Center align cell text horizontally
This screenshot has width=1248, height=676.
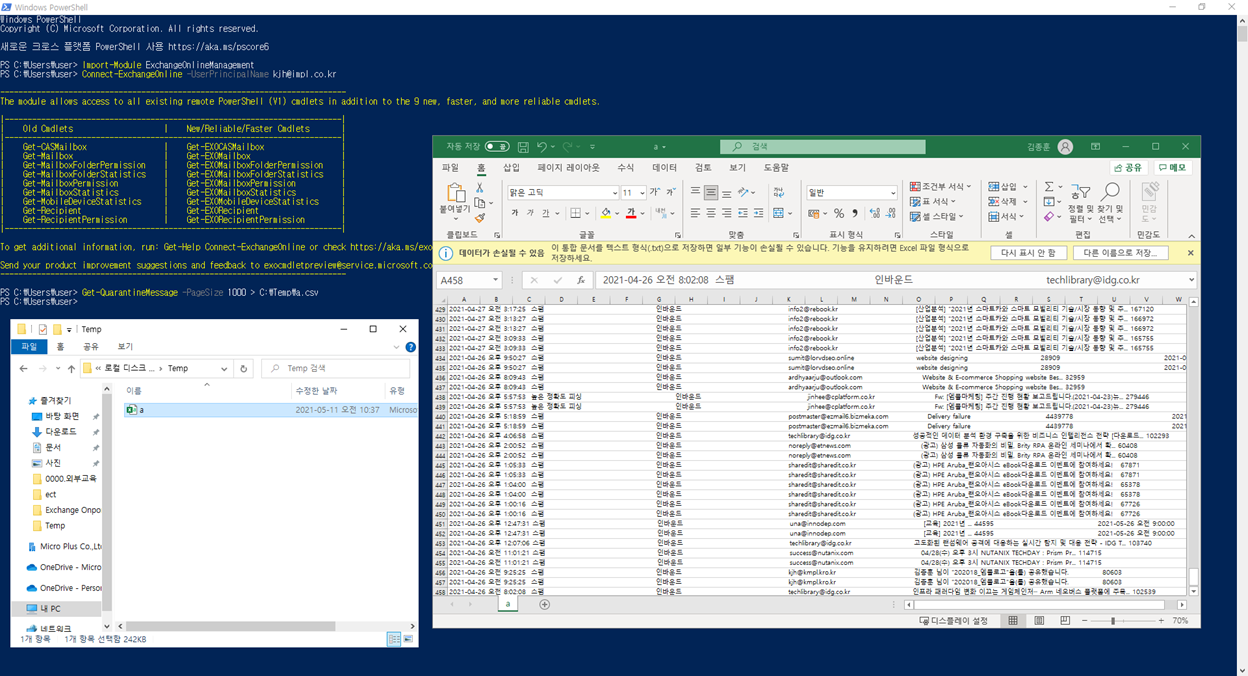(711, 213)
